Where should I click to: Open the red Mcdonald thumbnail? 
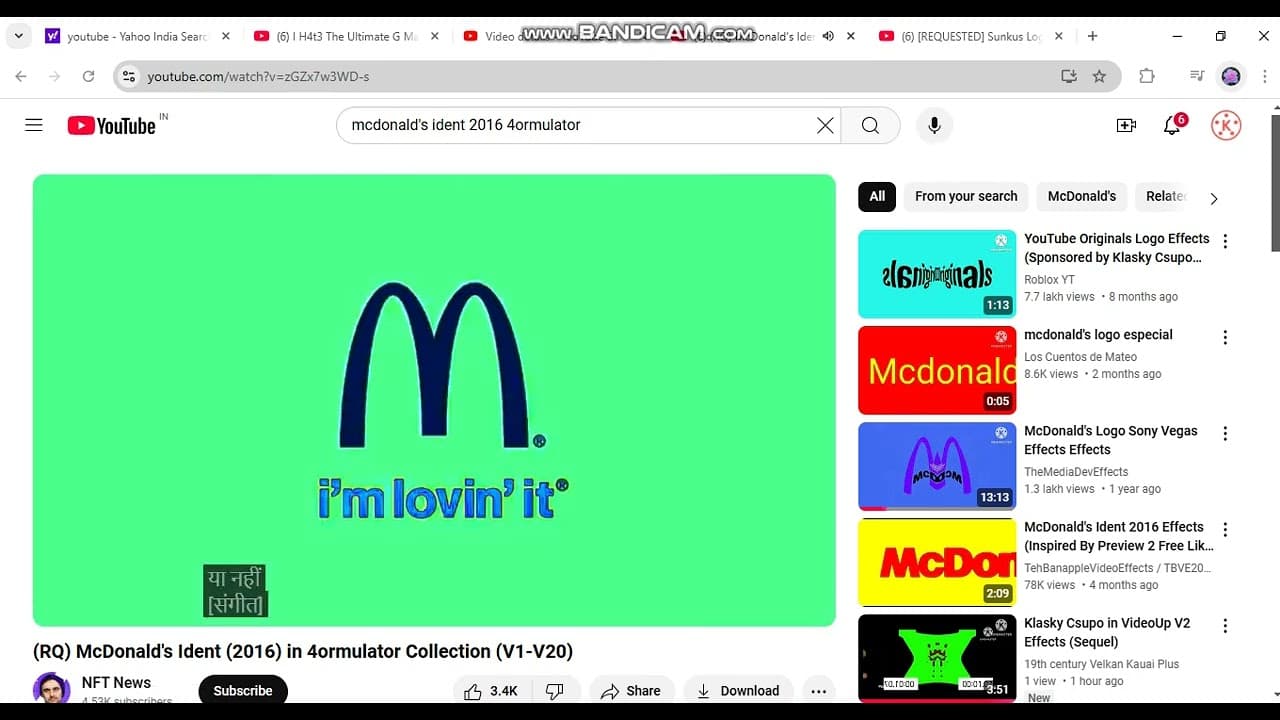click(937, 370)
